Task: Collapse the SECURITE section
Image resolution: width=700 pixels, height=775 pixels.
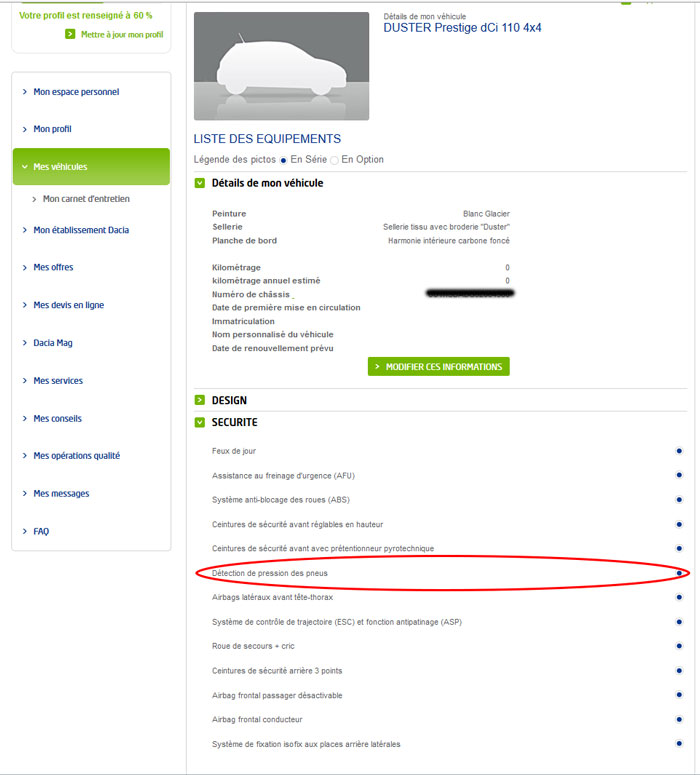Action: click(x=200, y=423)
